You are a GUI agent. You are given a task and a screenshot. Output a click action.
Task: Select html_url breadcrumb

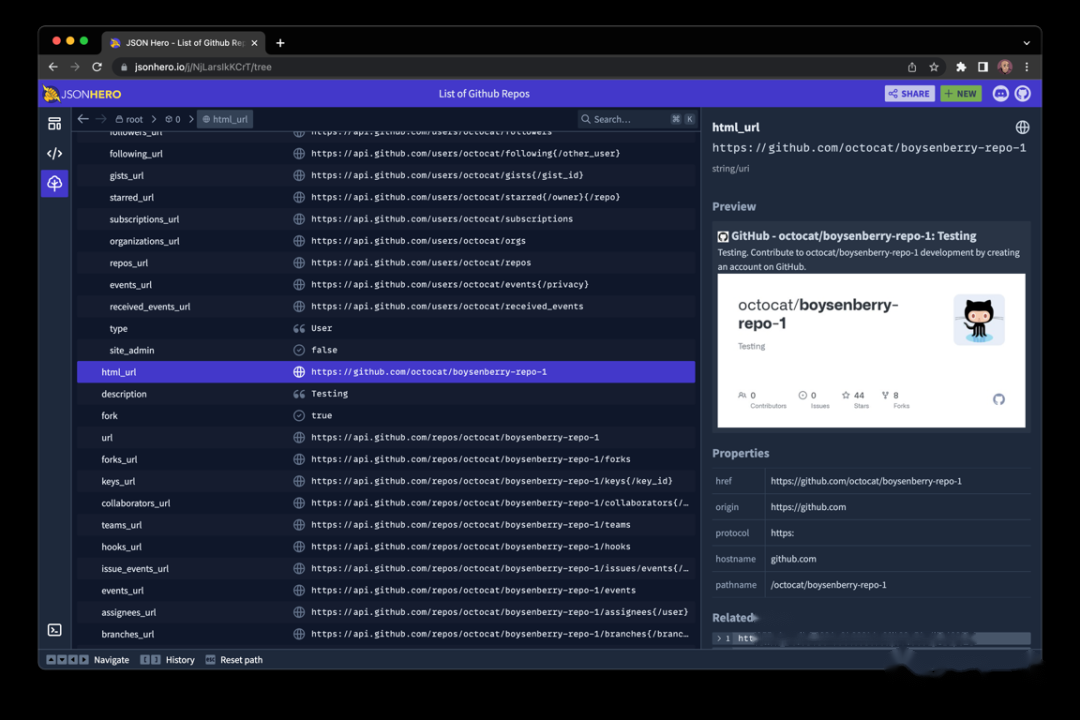(225, 119)
